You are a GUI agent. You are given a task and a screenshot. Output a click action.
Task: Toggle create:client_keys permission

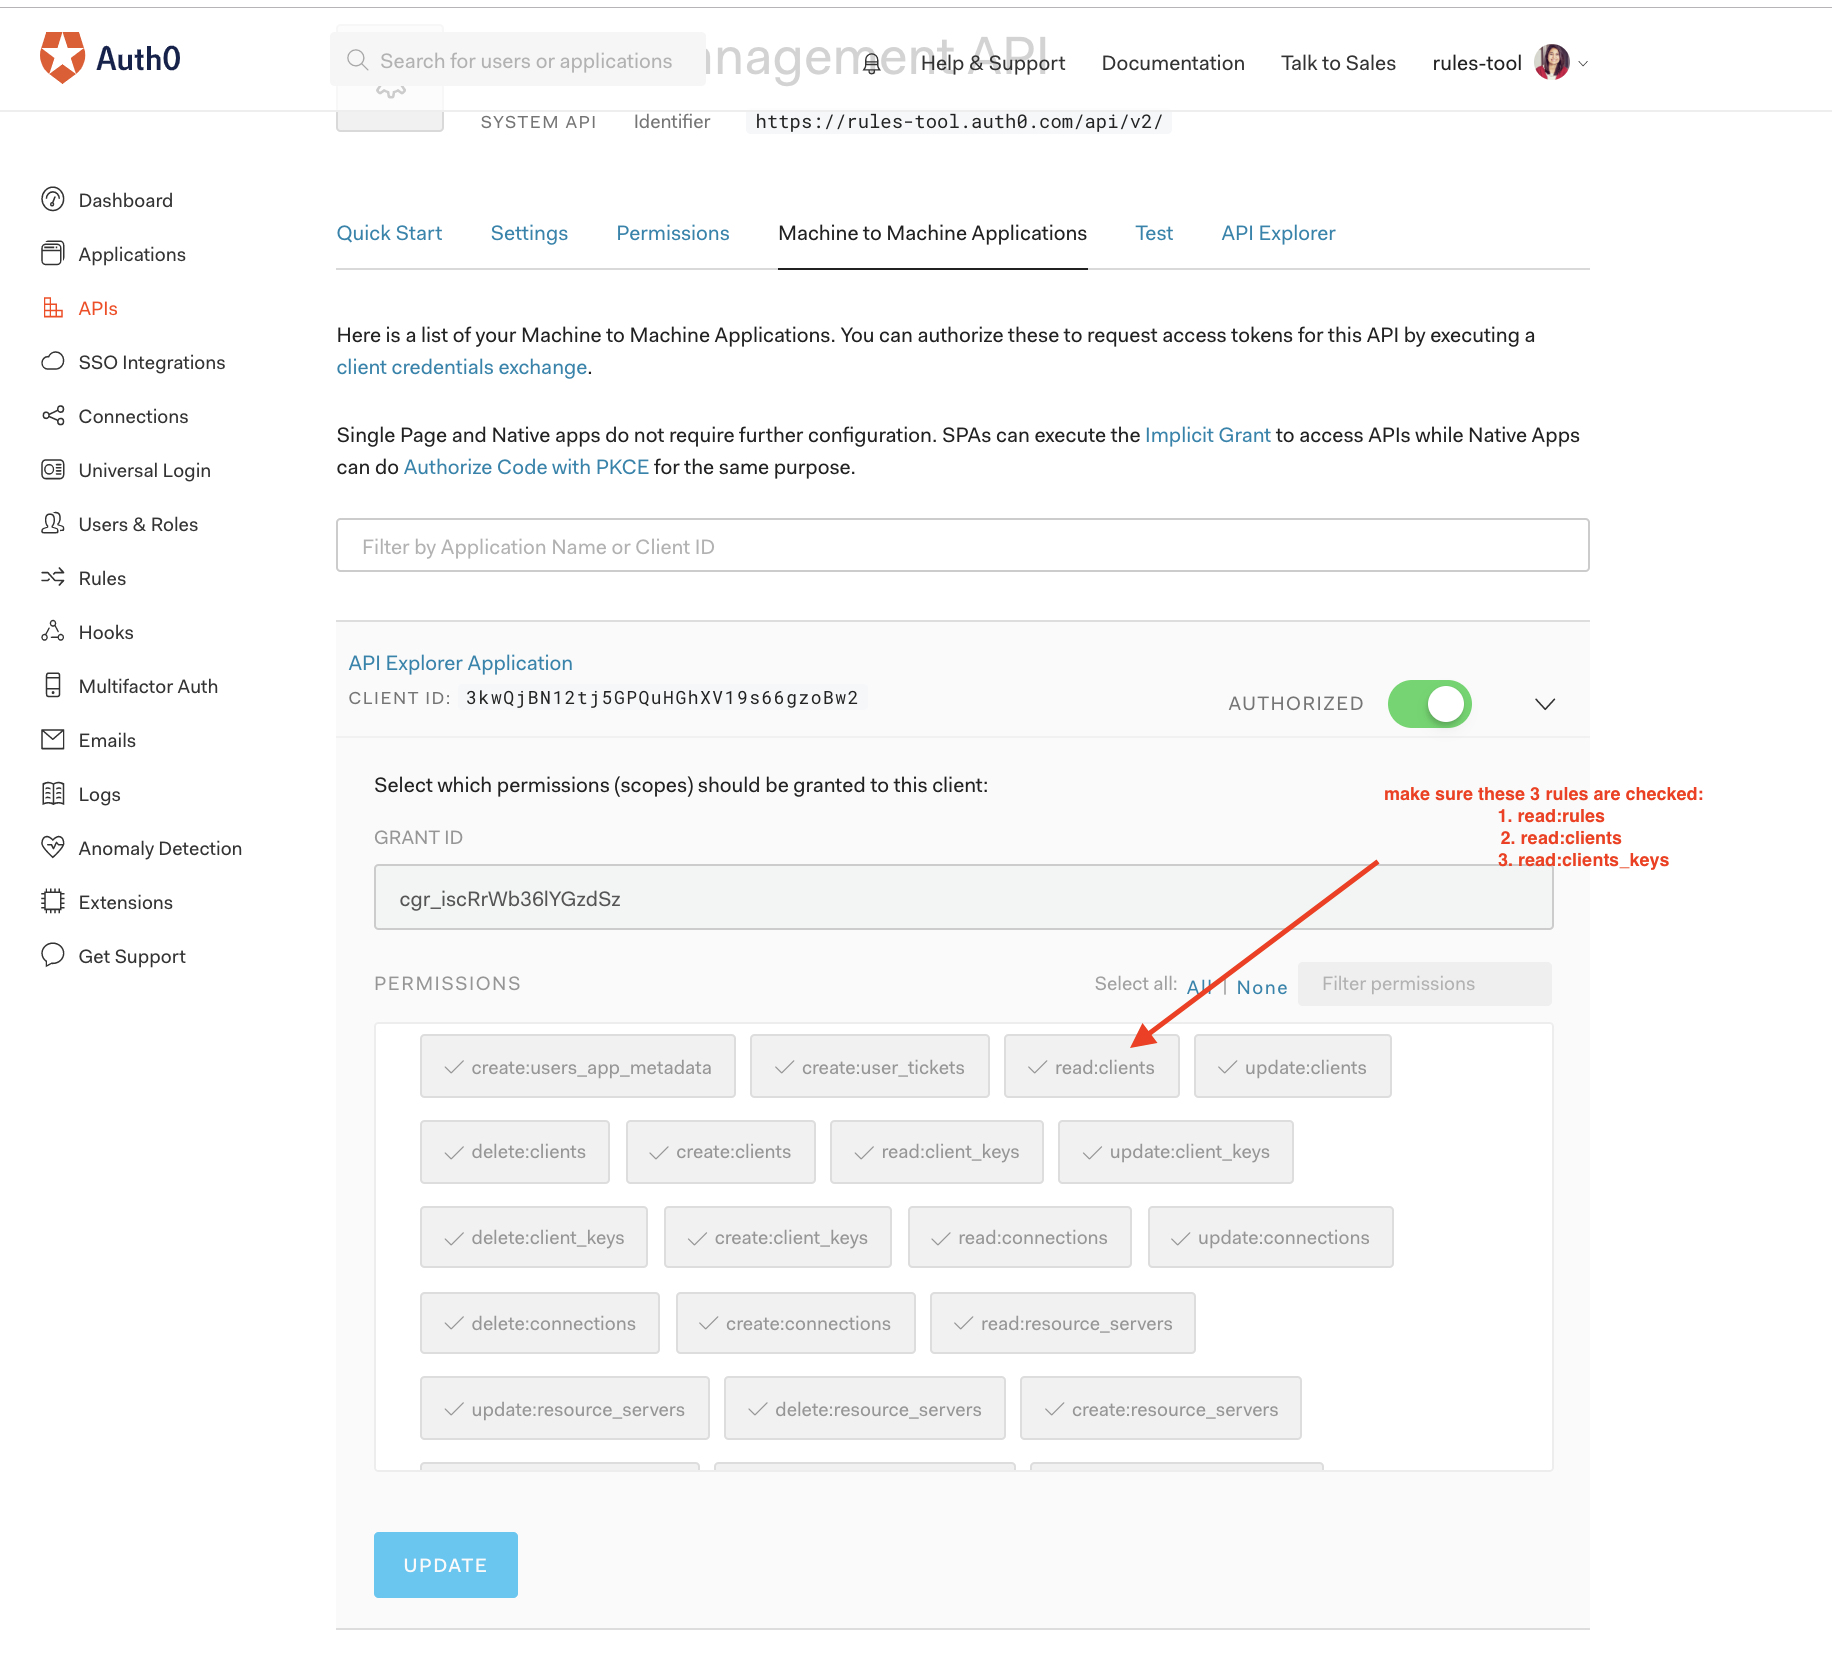[778, 1238]
